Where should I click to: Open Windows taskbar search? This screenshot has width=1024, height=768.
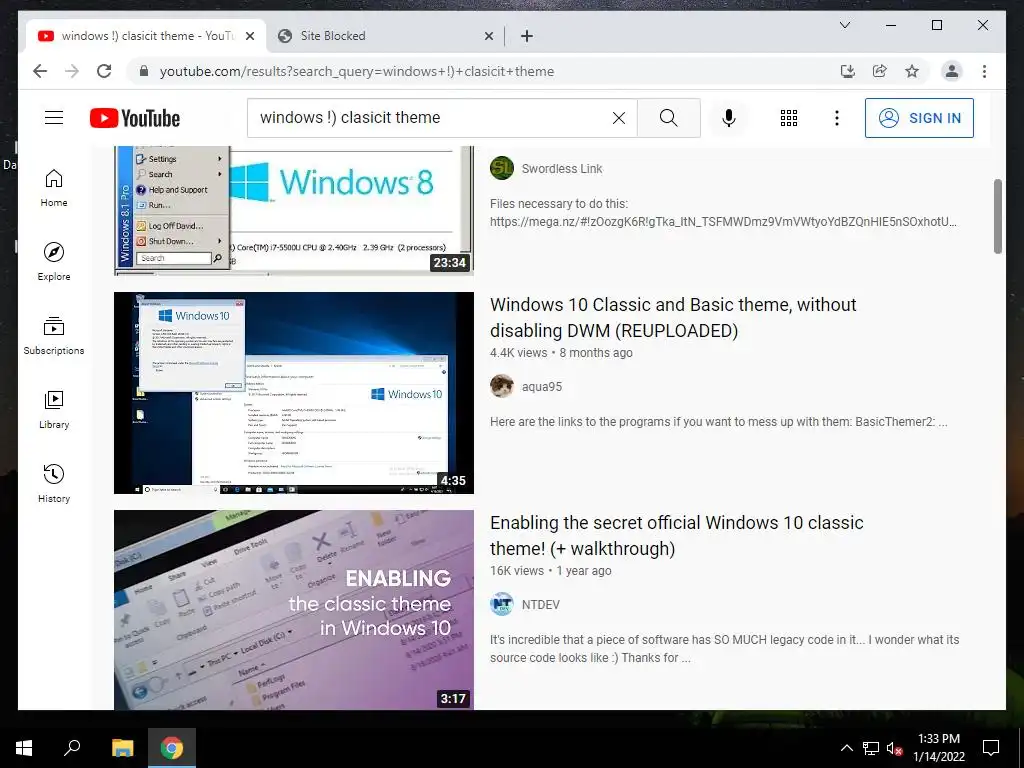pos(72,748)
